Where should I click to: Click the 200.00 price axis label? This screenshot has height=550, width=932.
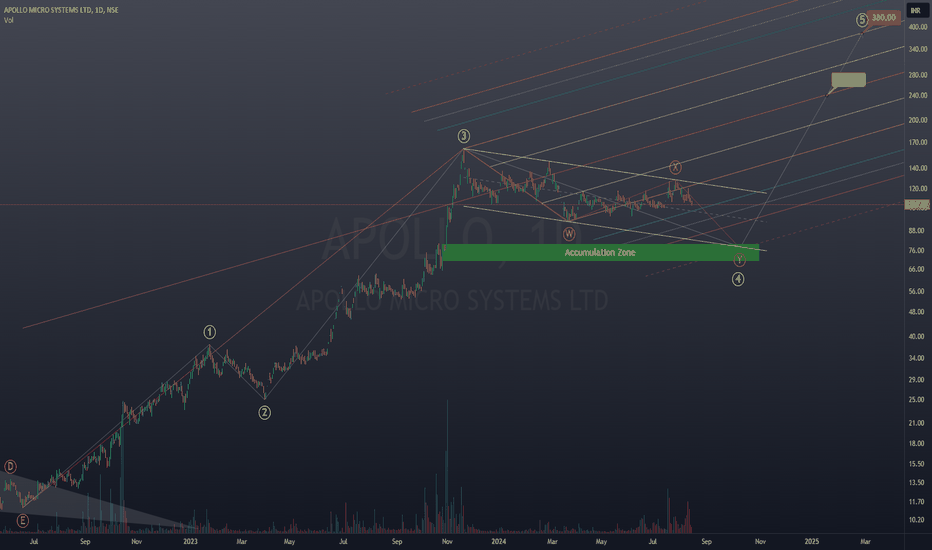tap(918, 120)
